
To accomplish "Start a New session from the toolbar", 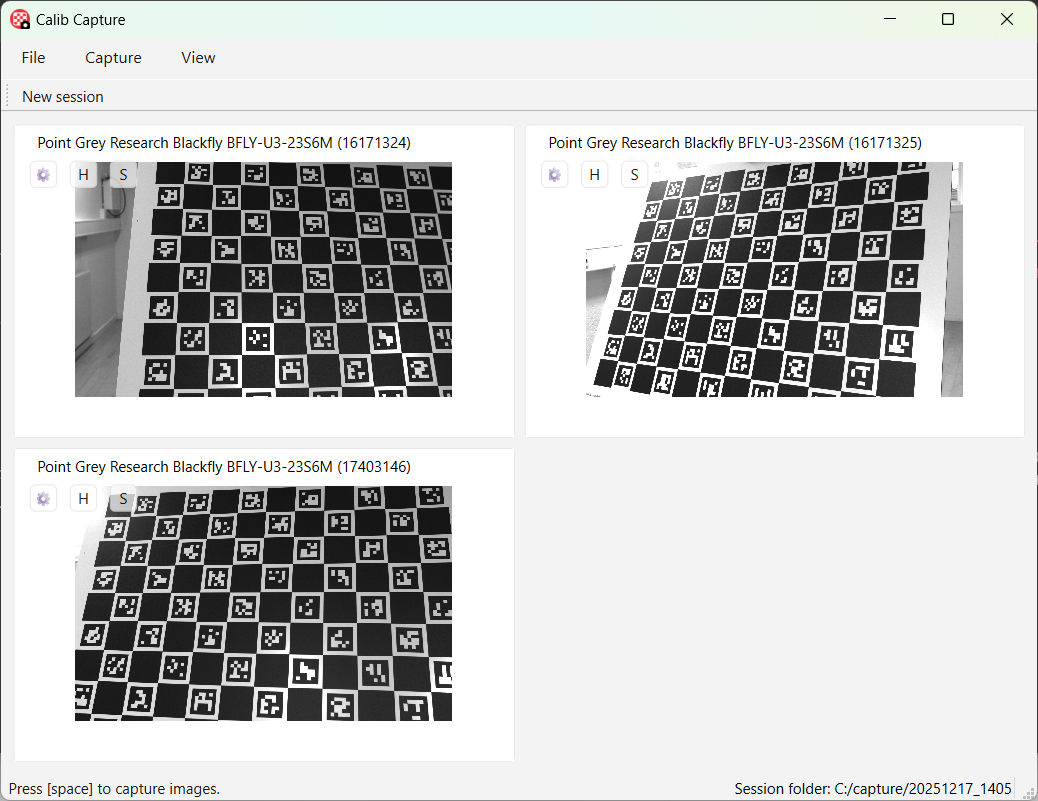I will pyautogui.click(x=63, y=97).
